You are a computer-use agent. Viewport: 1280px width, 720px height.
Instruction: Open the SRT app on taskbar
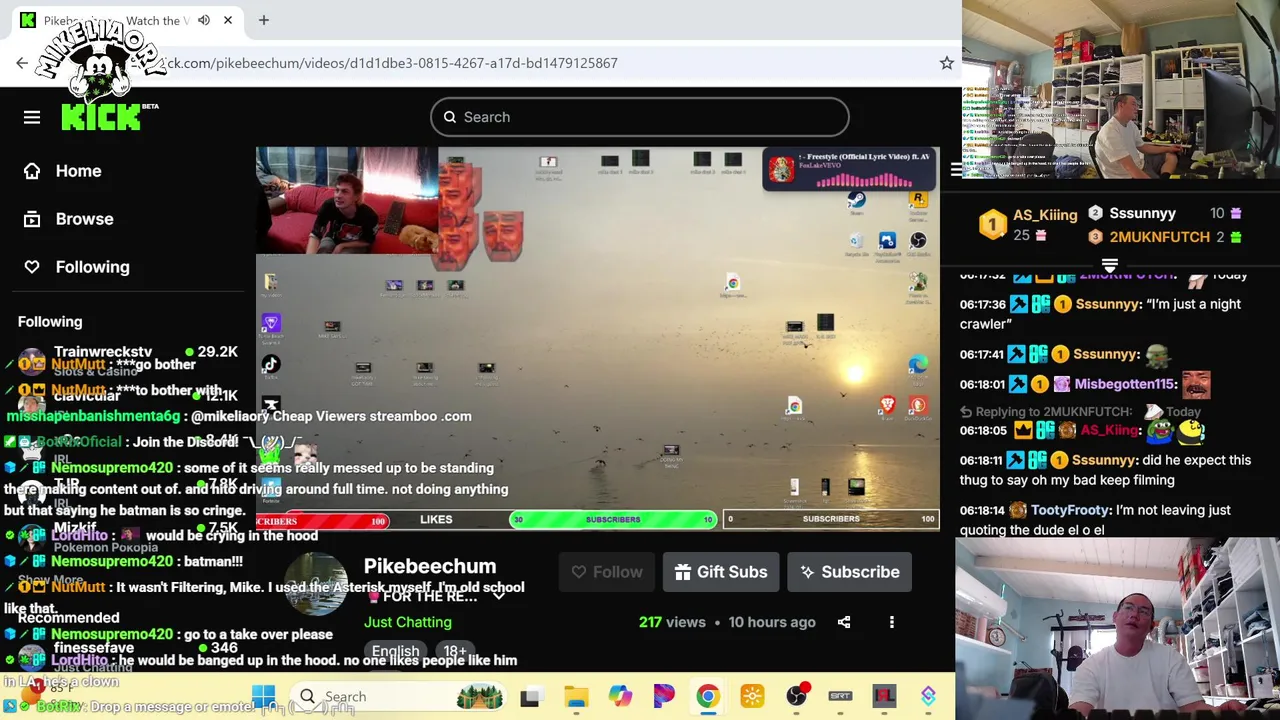click(x=840, y=696)
